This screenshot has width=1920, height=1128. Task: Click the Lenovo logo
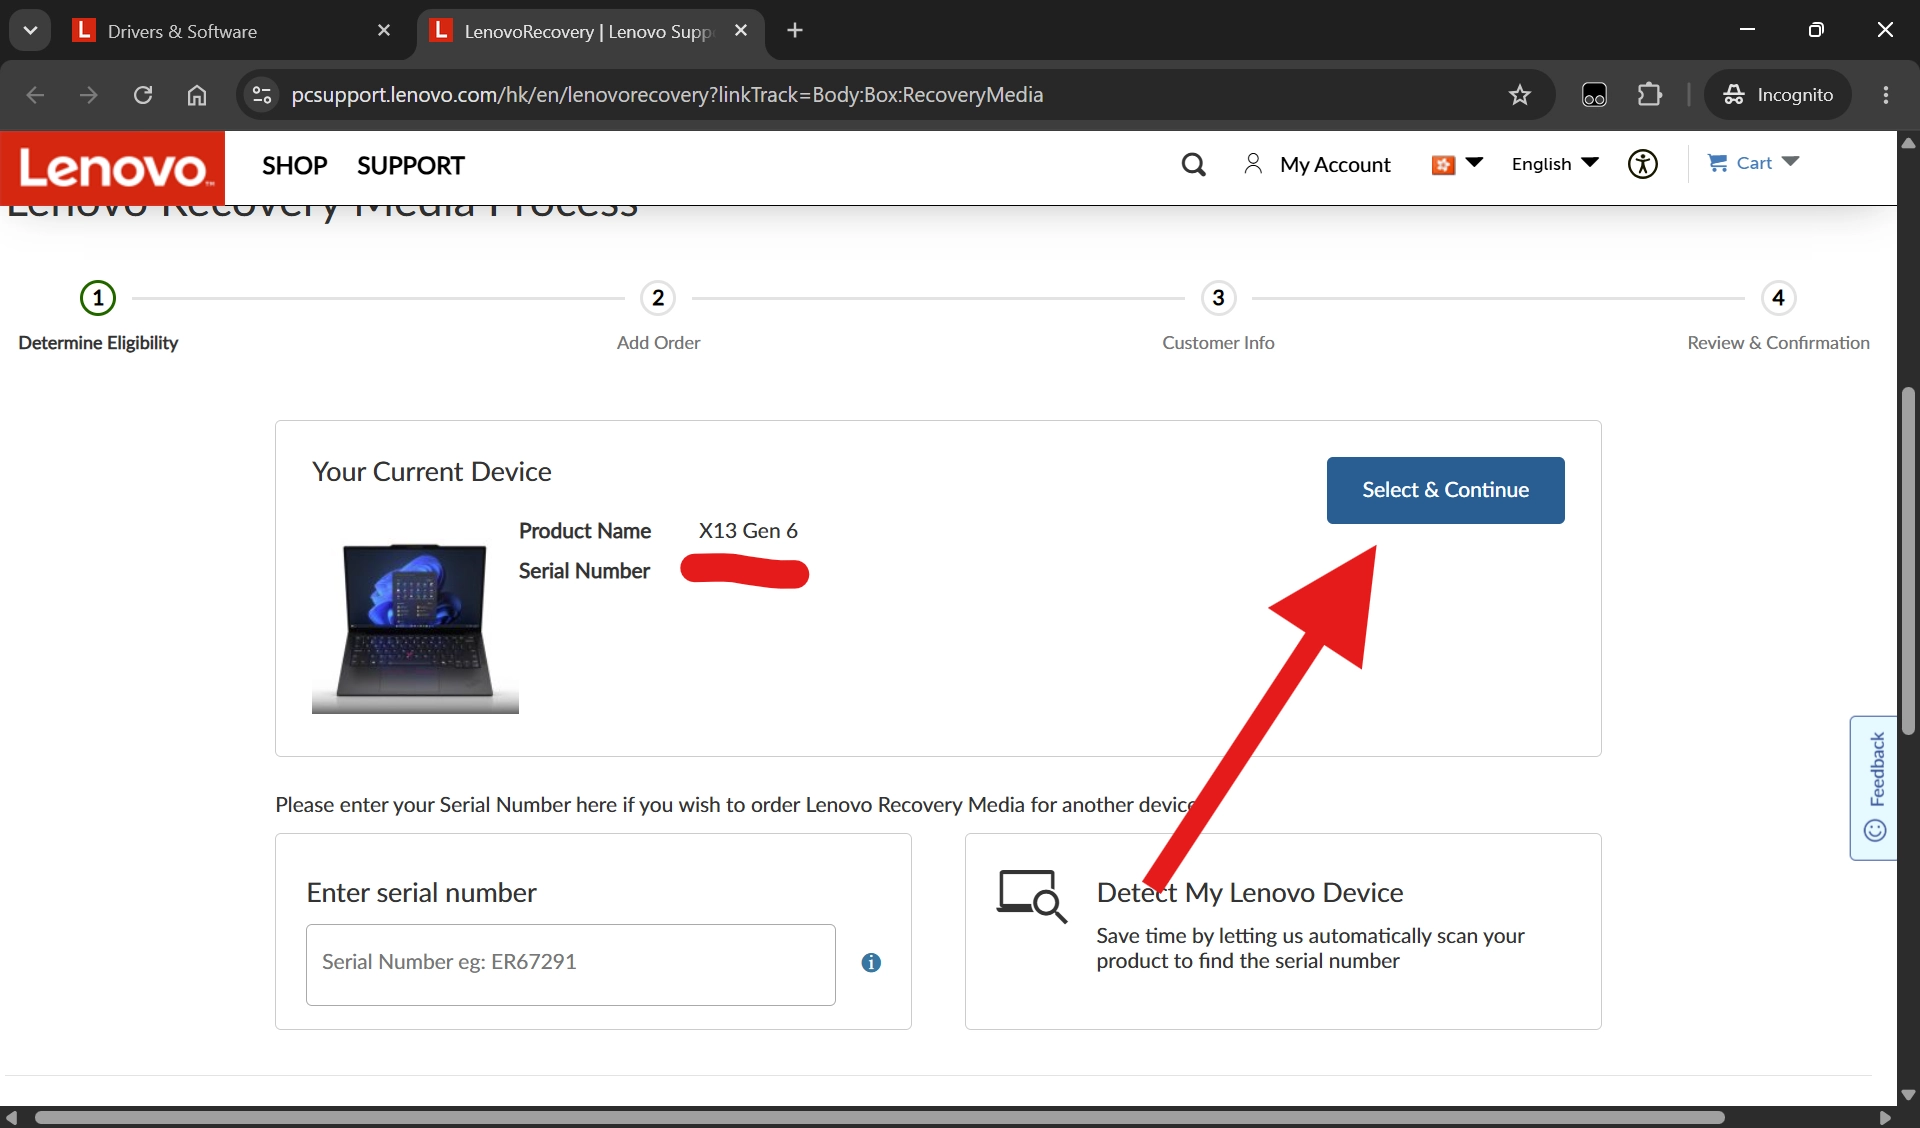pyautogui.click(x=113, y=167)
